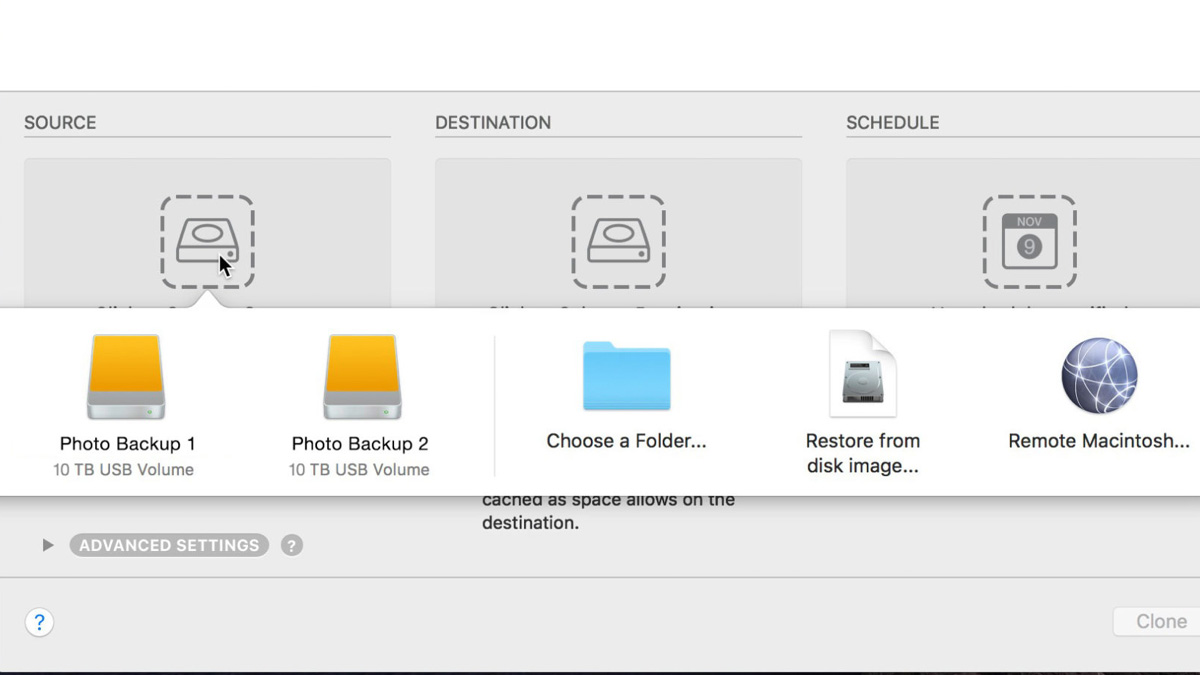Click the Restore from disk image... text
Screen dimensions: 1200x675
862,452
